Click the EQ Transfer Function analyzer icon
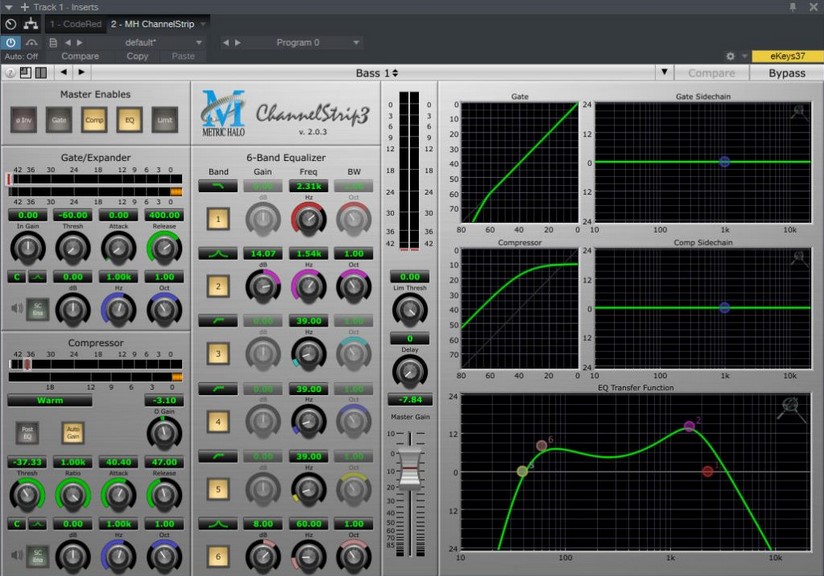Image resolution: width=824 pixels, height=576 pixels. tap(791, 409)
